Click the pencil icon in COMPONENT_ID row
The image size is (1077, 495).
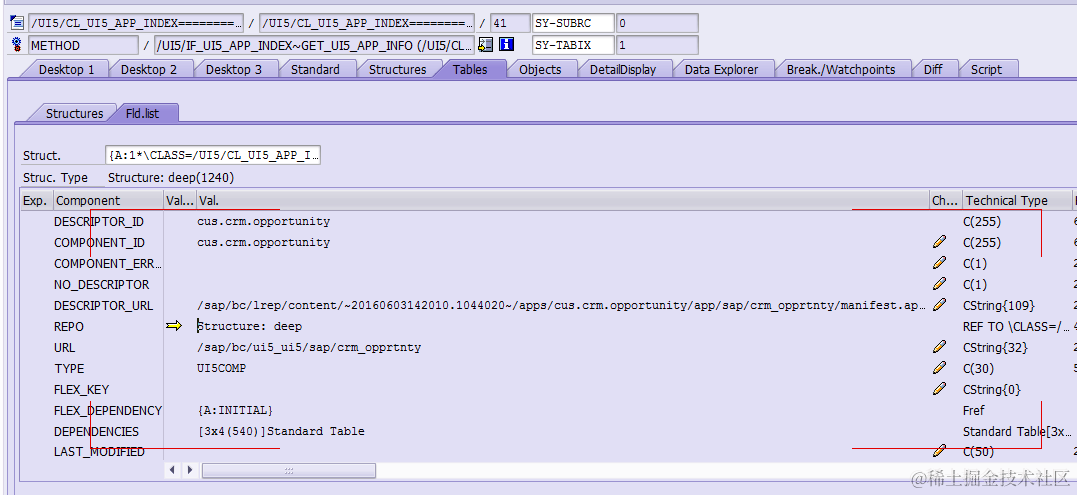point(940,242)
